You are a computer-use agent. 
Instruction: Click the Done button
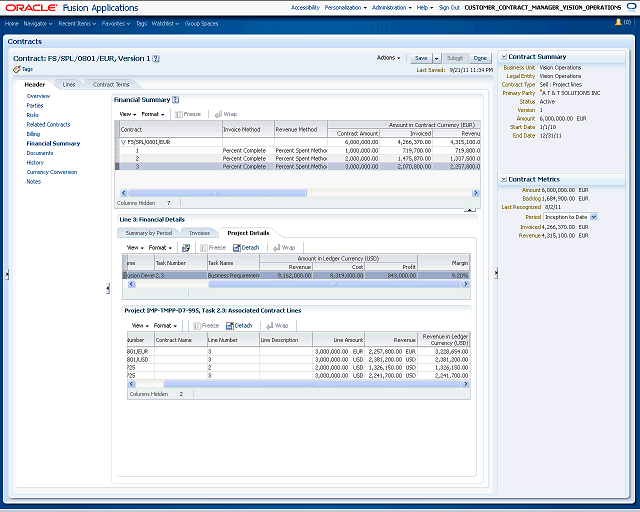click(x=480, y=58)
